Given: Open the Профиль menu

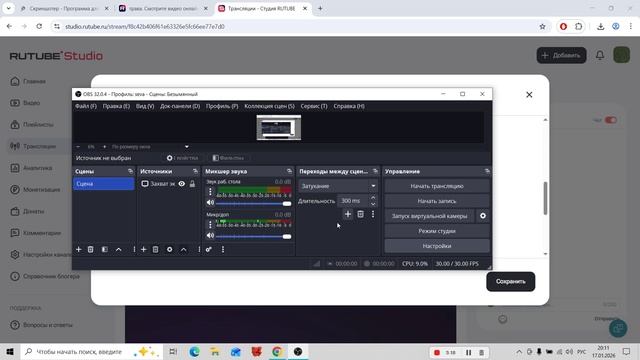Looking at the screenshot, I should pos(222,106).
